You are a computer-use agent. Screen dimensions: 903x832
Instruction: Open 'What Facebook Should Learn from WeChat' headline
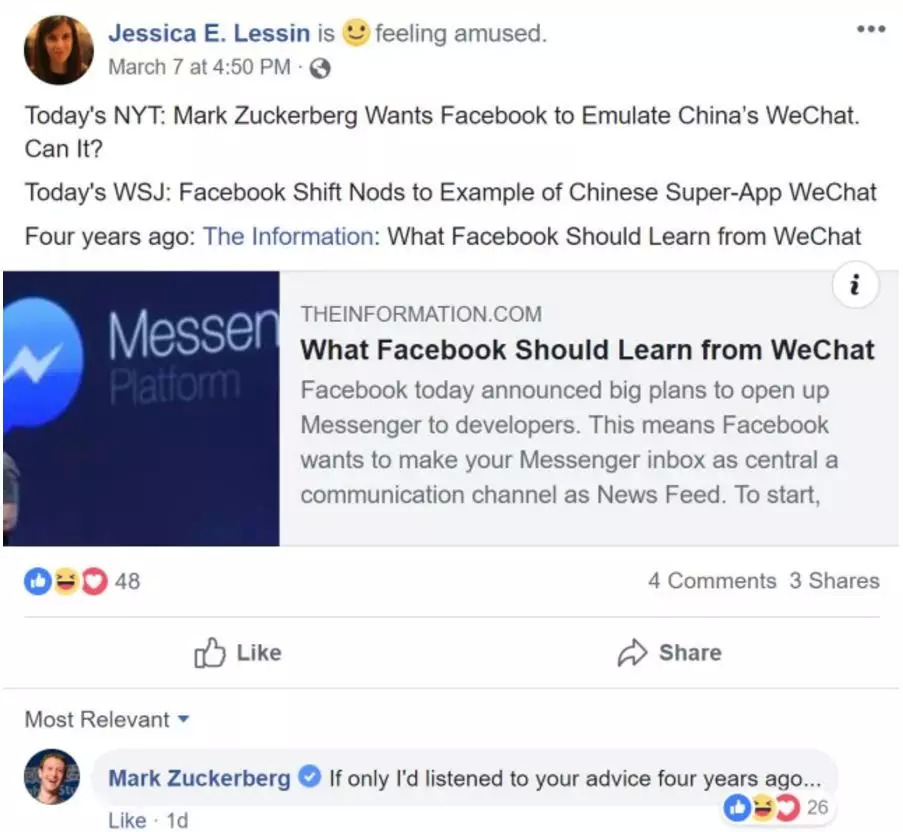587,350
